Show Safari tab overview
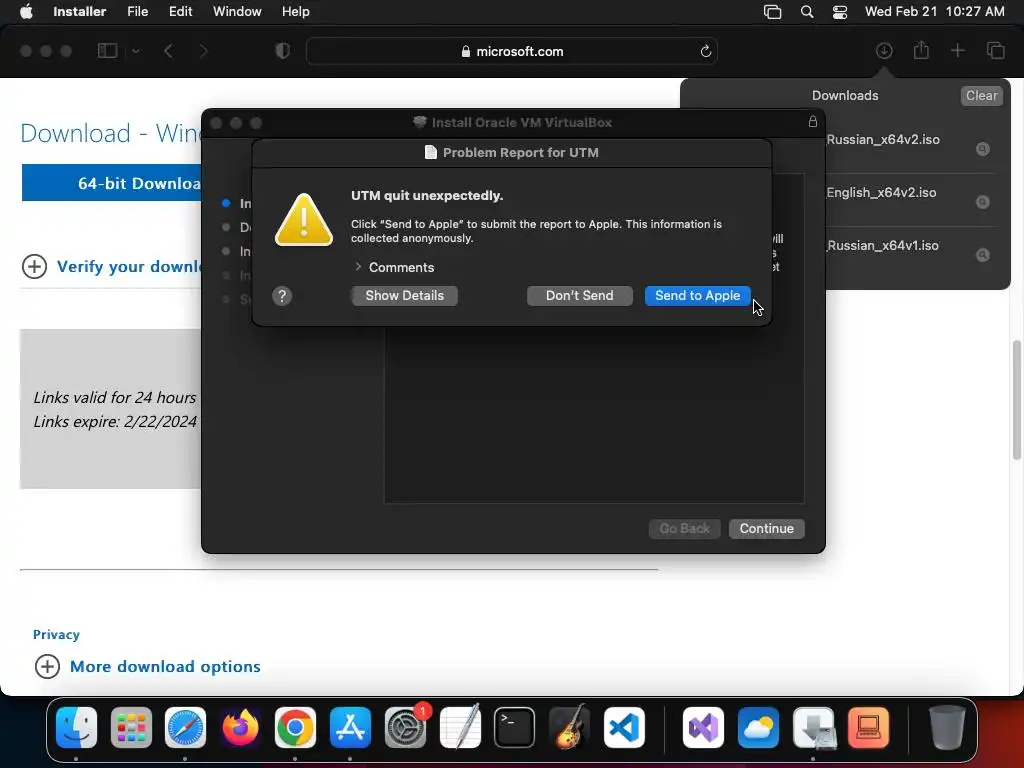The width and height of the screenshot is (1024, 768). pos(995,50)
